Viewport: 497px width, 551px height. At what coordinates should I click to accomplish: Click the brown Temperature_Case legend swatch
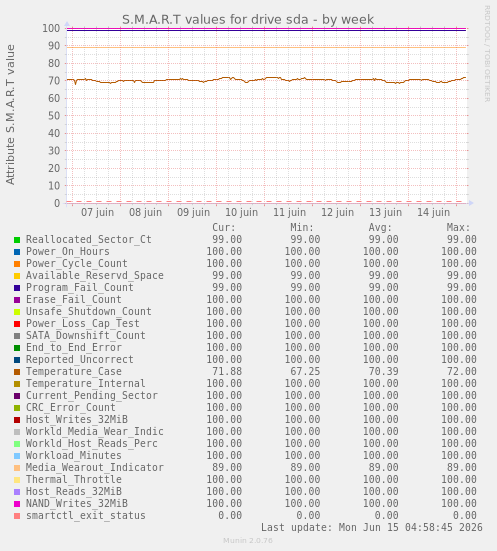[17, 372]
